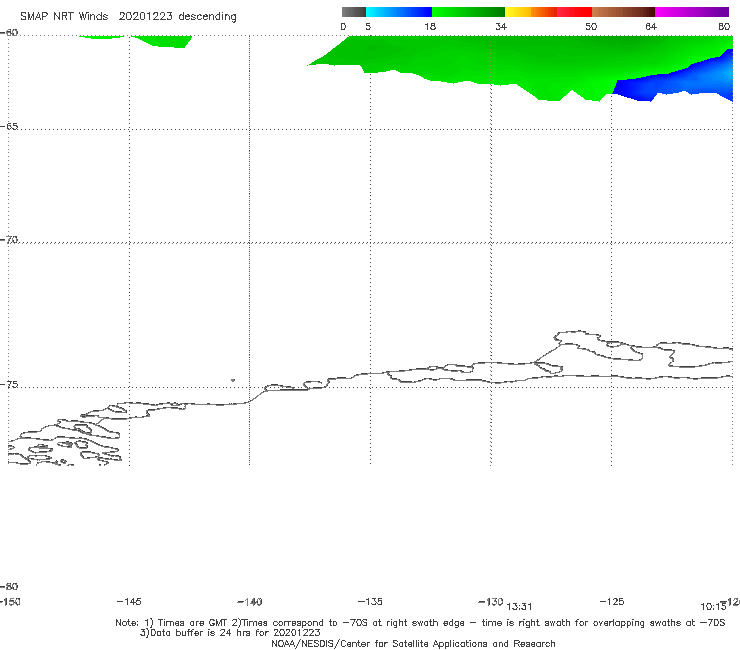Click the gray segment of the color bar
This screenshot has width=740, height=650.
coord(353,12)
